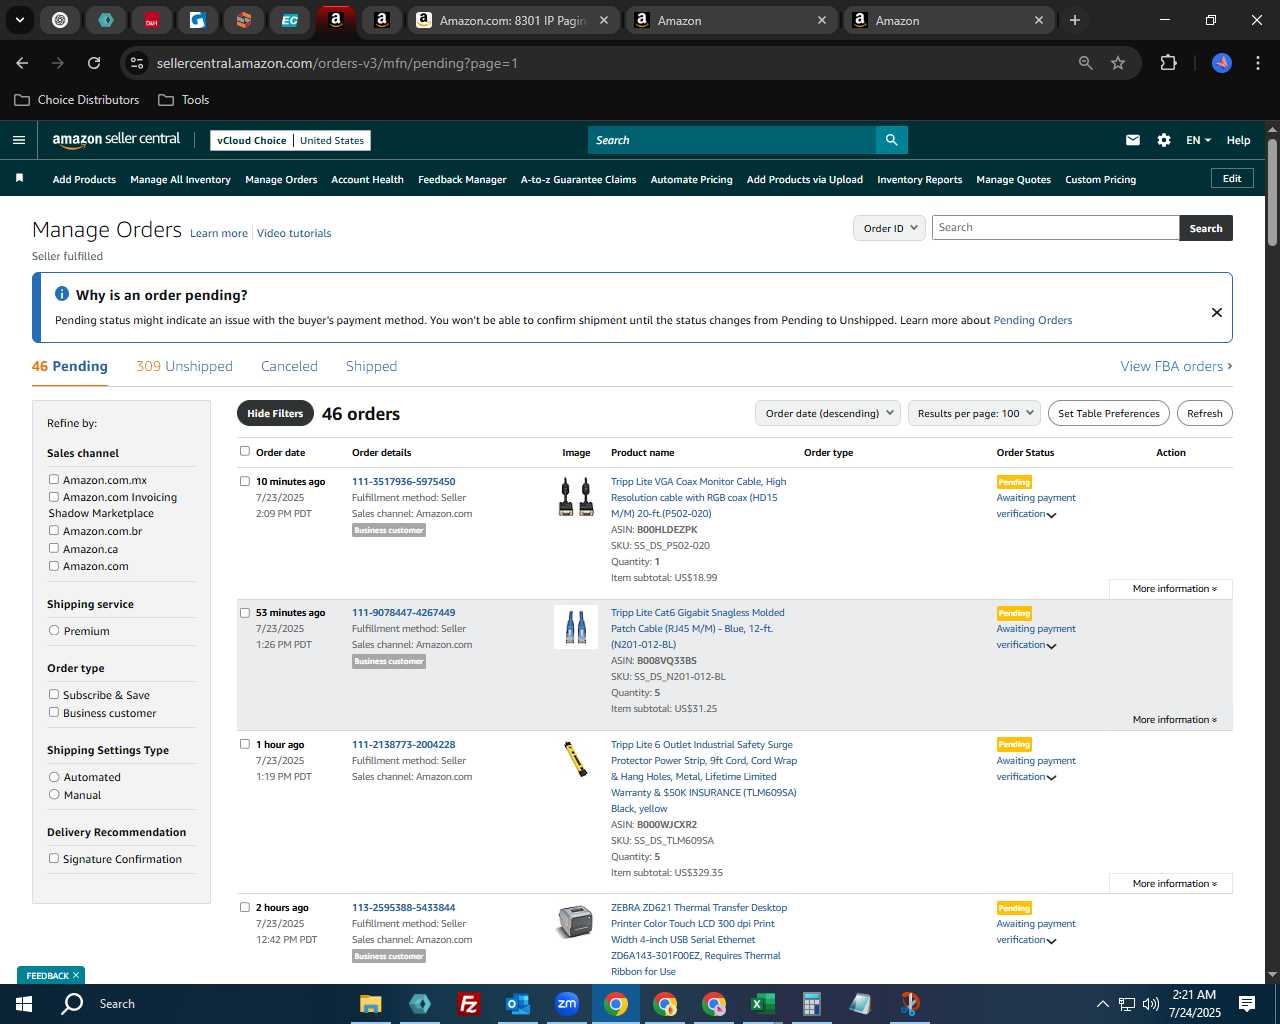
Task: Click the Amazon Seller Central logo
Action: [x=116, y=140]
